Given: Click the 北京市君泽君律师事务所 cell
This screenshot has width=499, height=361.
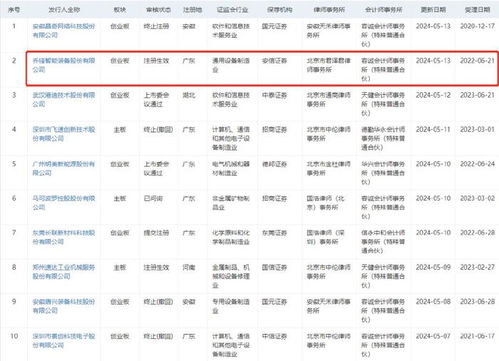Looking at the screenshot, I should [328, 65].
